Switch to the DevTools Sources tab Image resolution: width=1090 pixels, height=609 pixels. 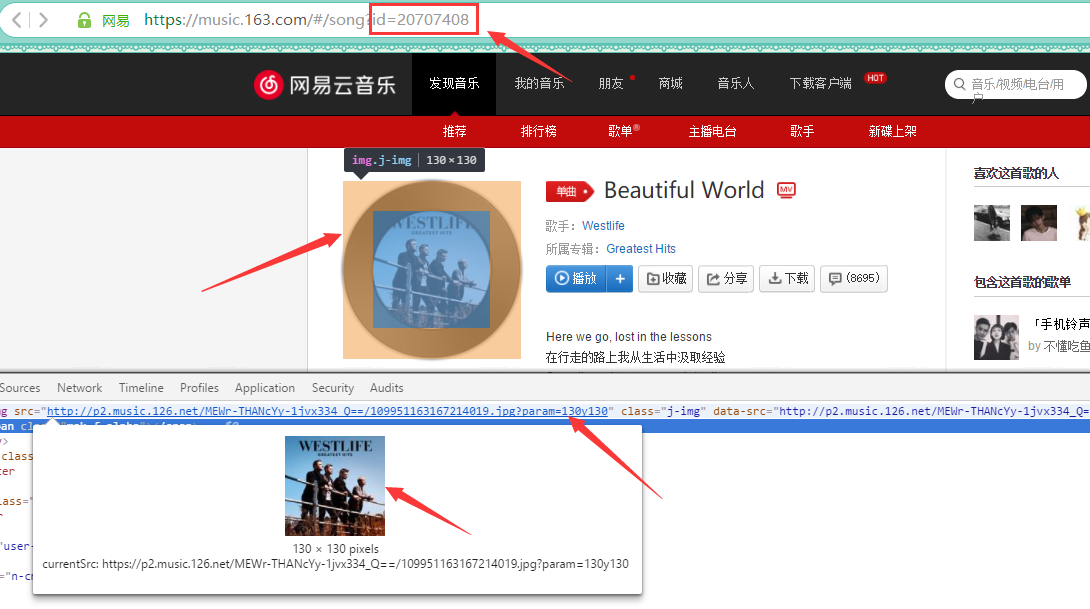tap(20, 388)
